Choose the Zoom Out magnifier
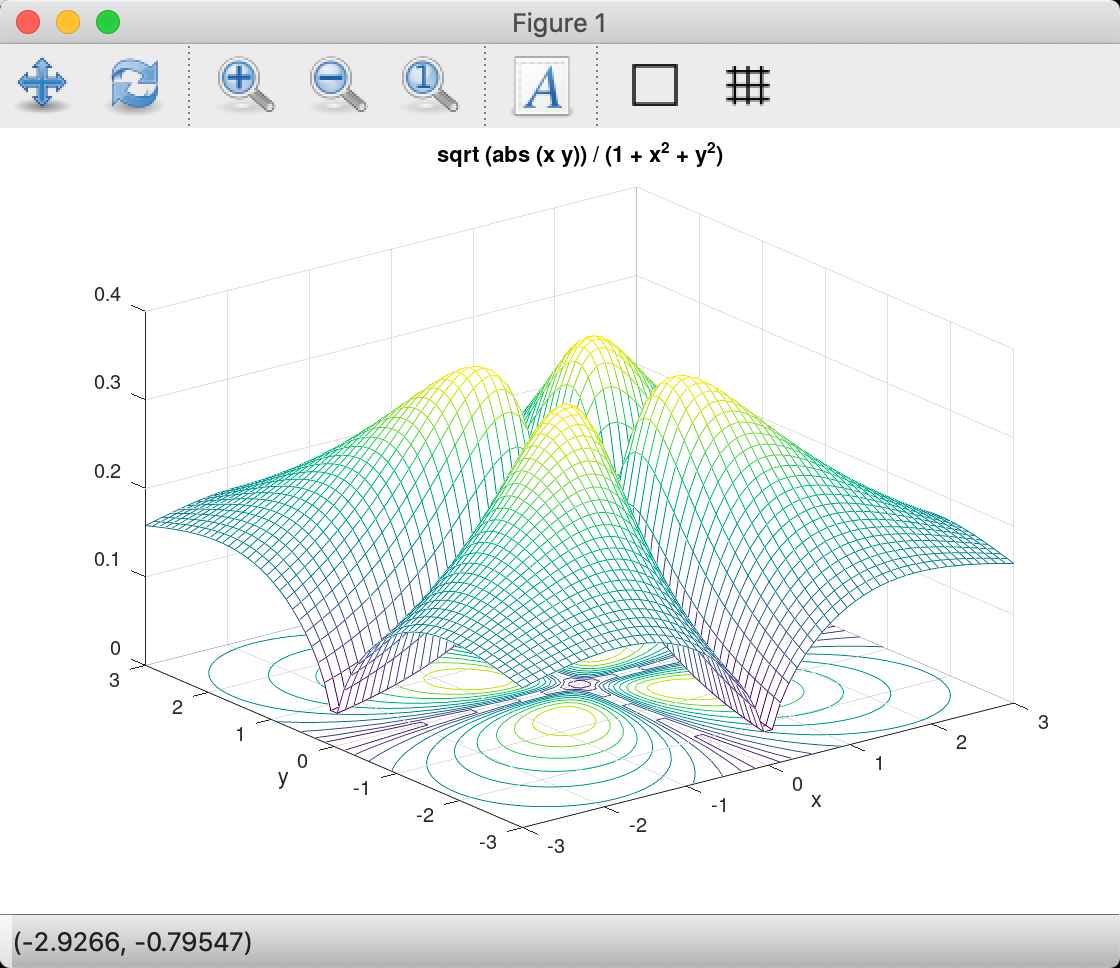1120x968 pixels. pyautogui.click(x=337, y=86)
